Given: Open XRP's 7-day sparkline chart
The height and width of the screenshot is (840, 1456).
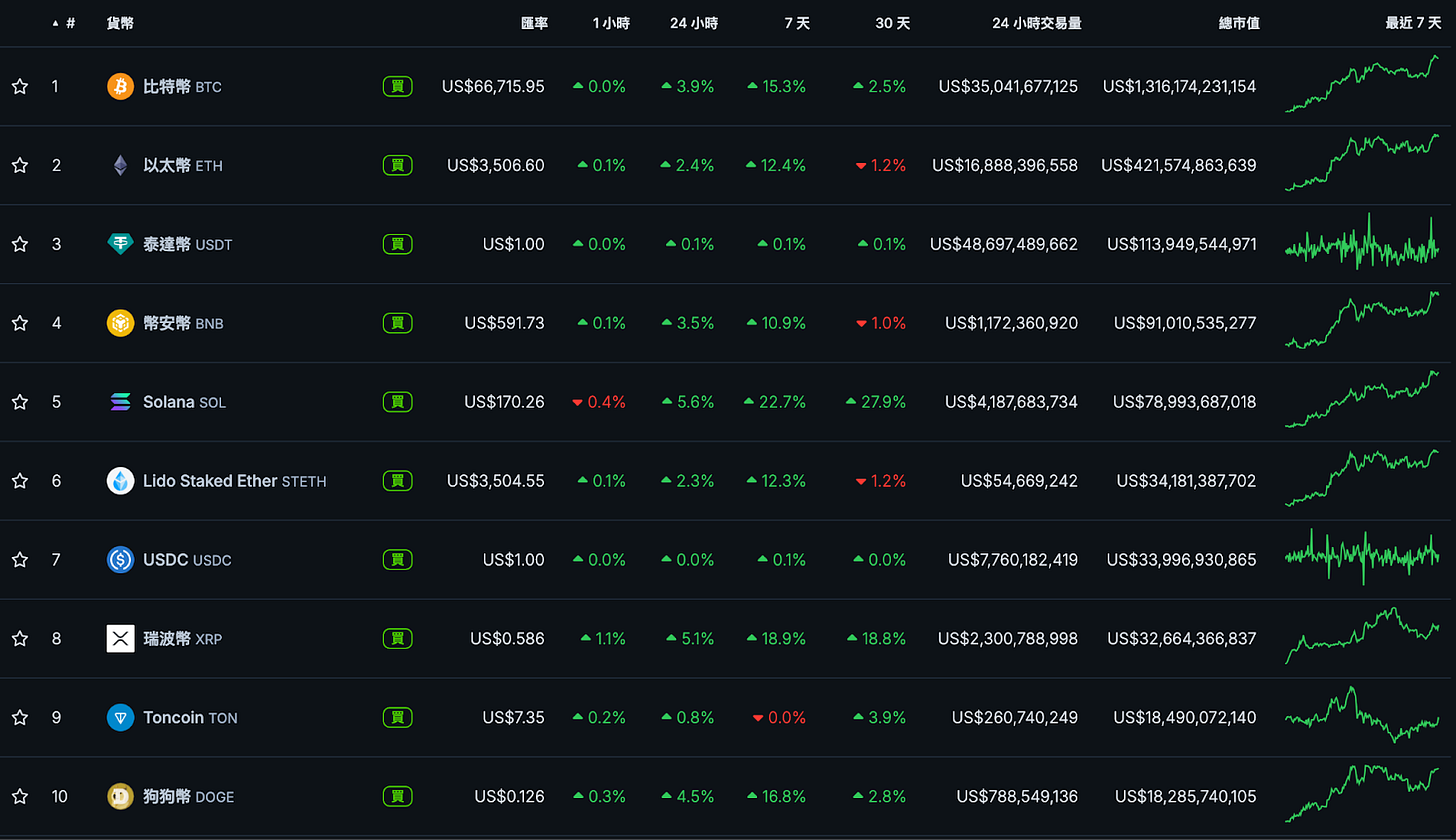Looking at the screenshot, I should pos(1363,635).
